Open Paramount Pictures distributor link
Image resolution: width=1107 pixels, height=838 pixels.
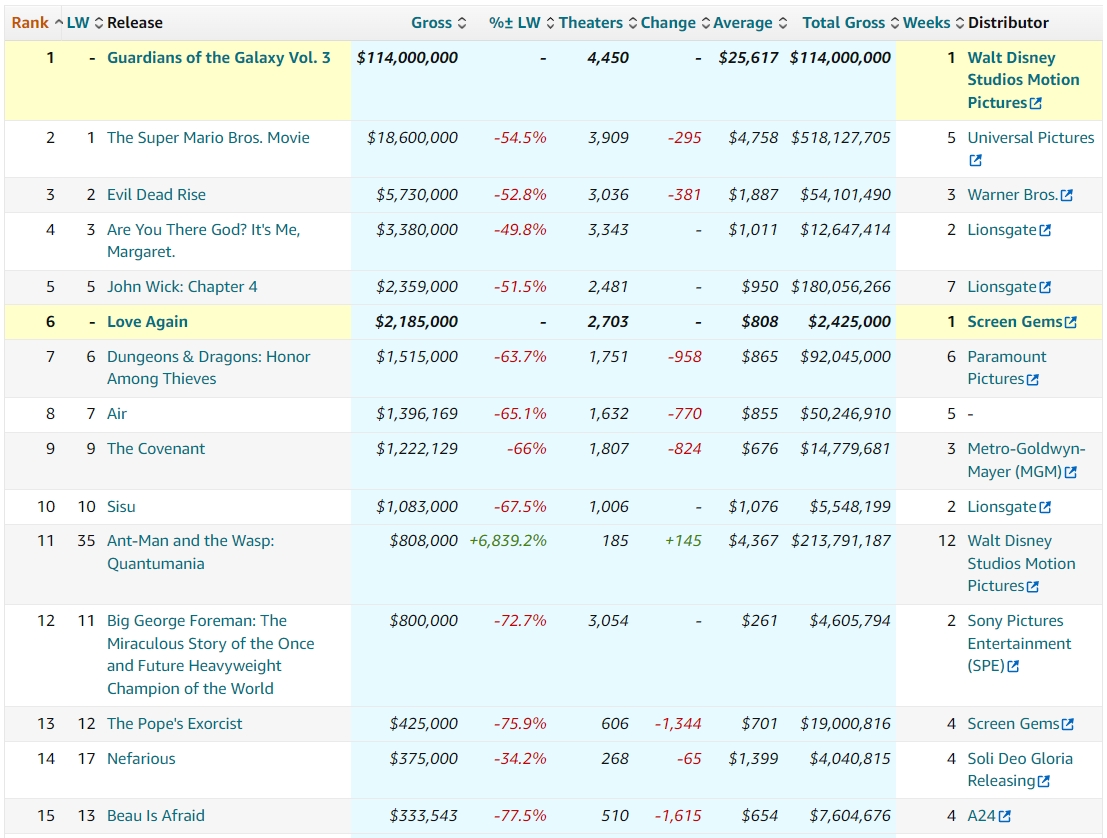(x=1007, y=368)
